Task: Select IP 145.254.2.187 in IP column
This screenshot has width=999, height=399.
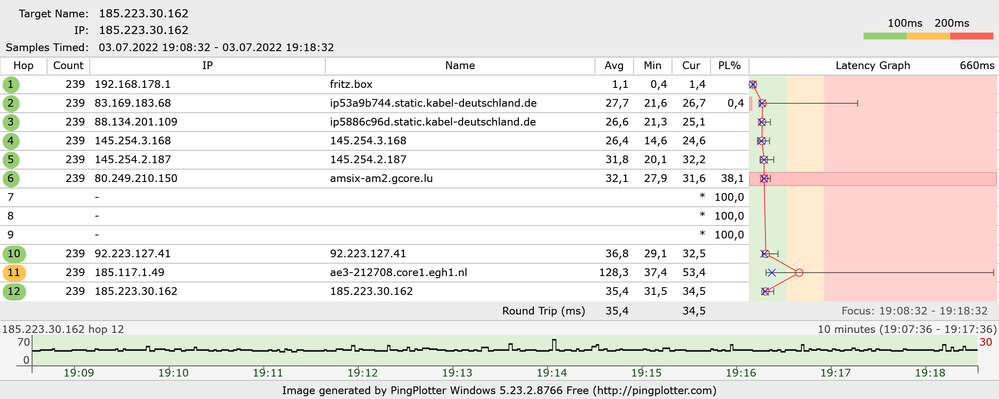Action: [x=133, y=159]
